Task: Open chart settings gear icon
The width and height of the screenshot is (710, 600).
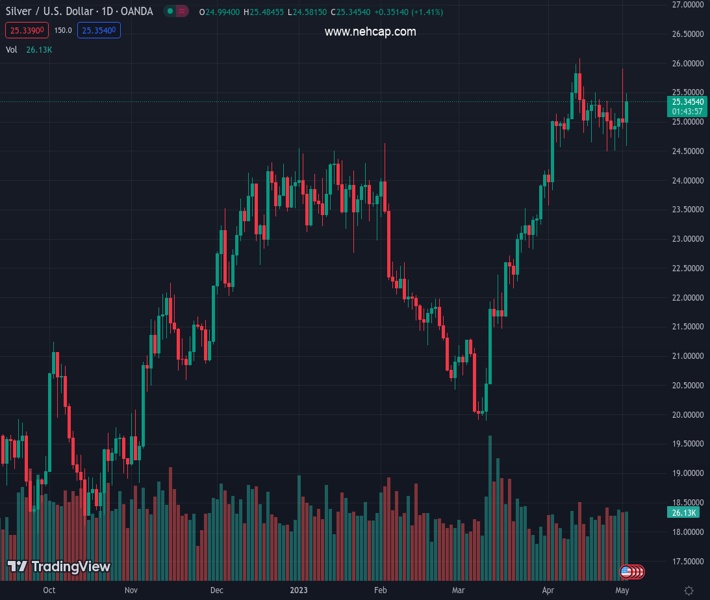Action: tap(688, 590)
